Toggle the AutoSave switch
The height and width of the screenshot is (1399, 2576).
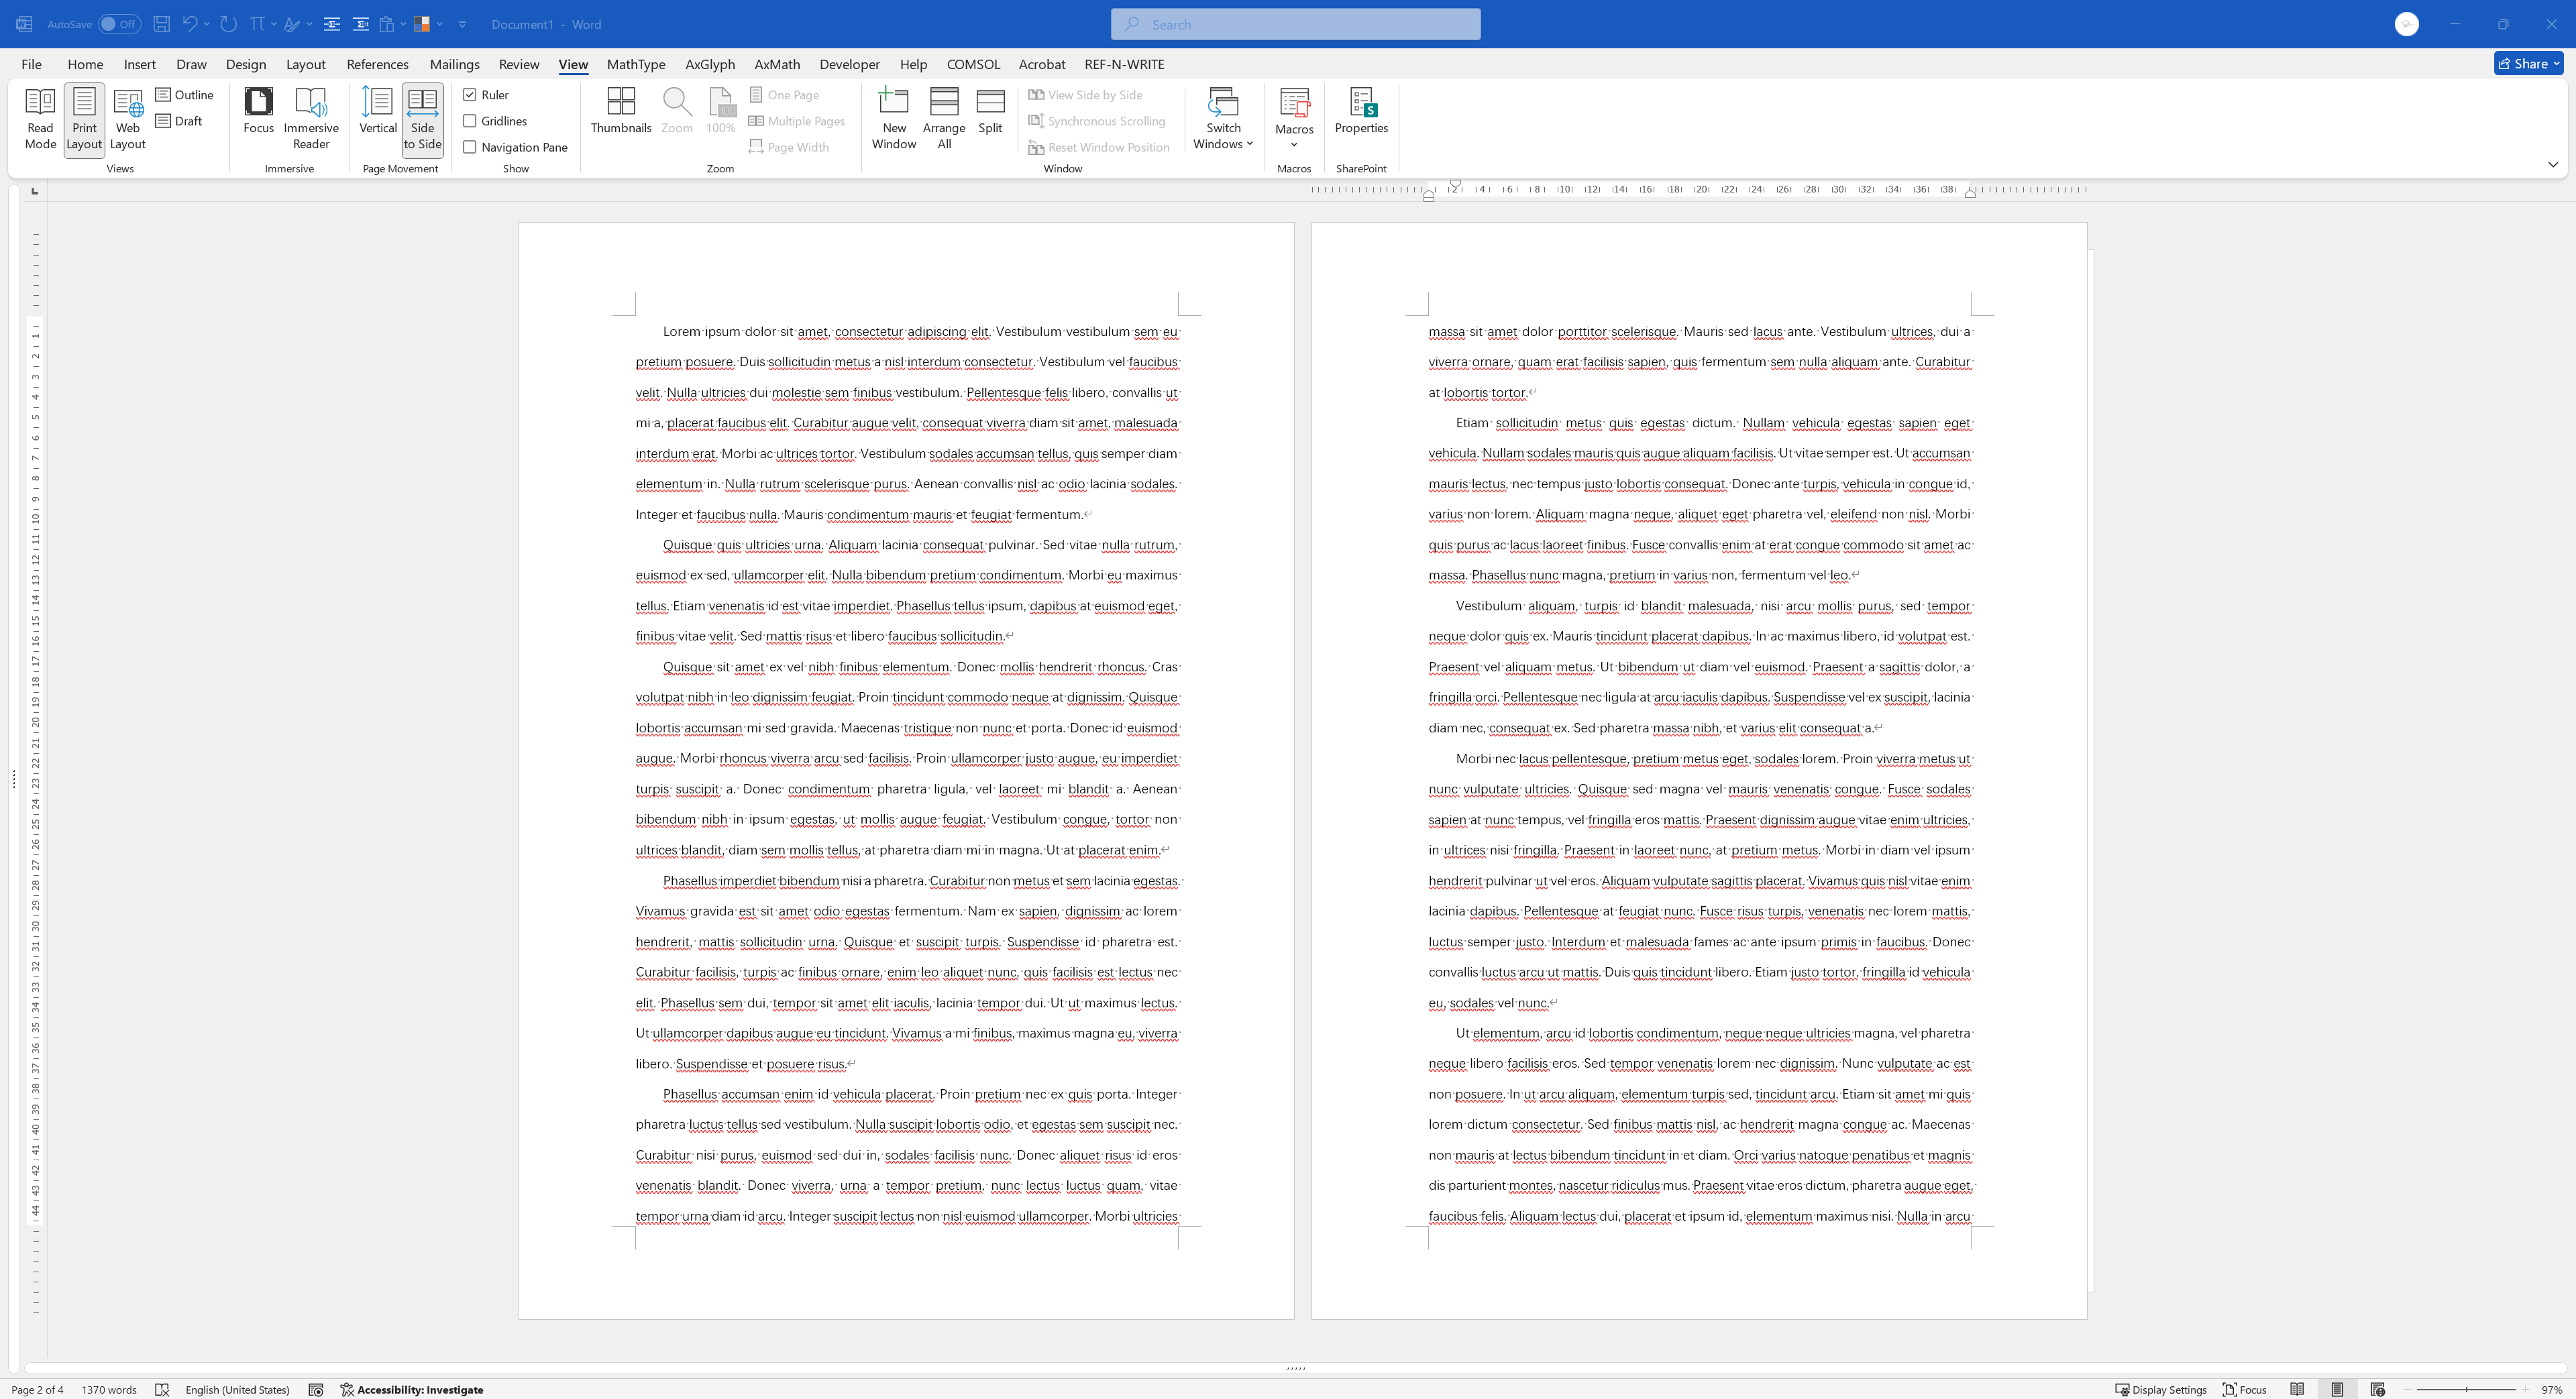point(119,24)
